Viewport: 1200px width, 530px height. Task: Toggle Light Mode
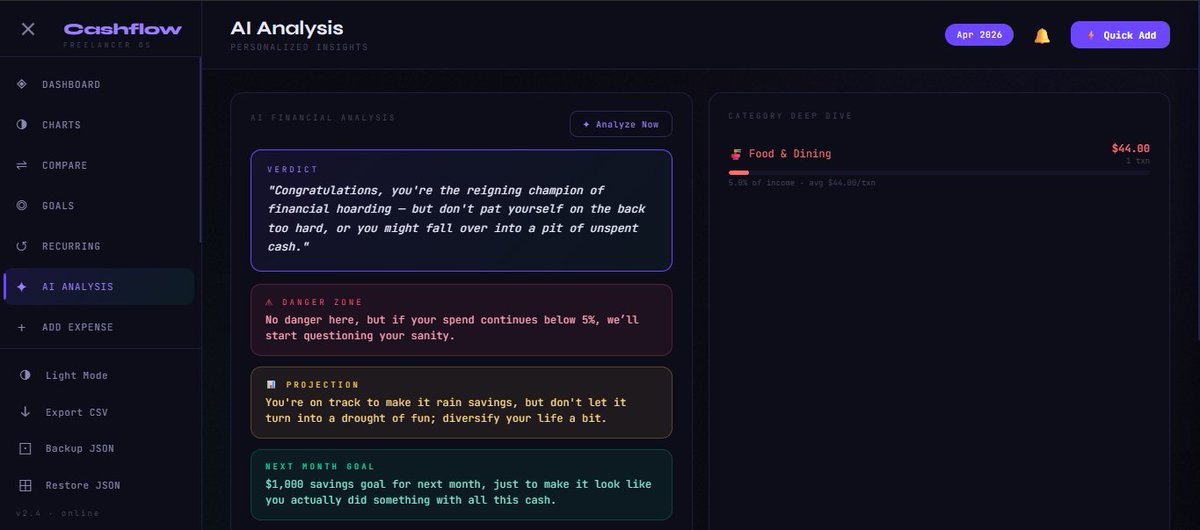coord(98,375)
